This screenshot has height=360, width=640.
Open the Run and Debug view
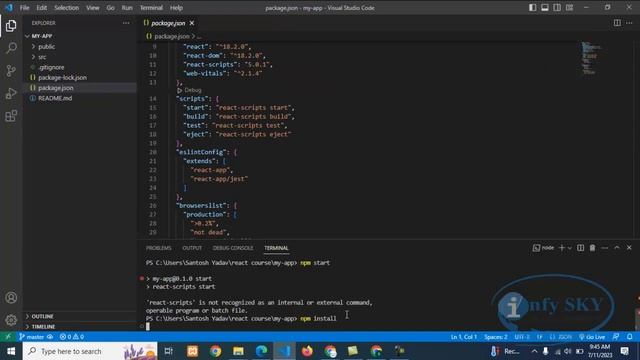click(x=11, y=93)
